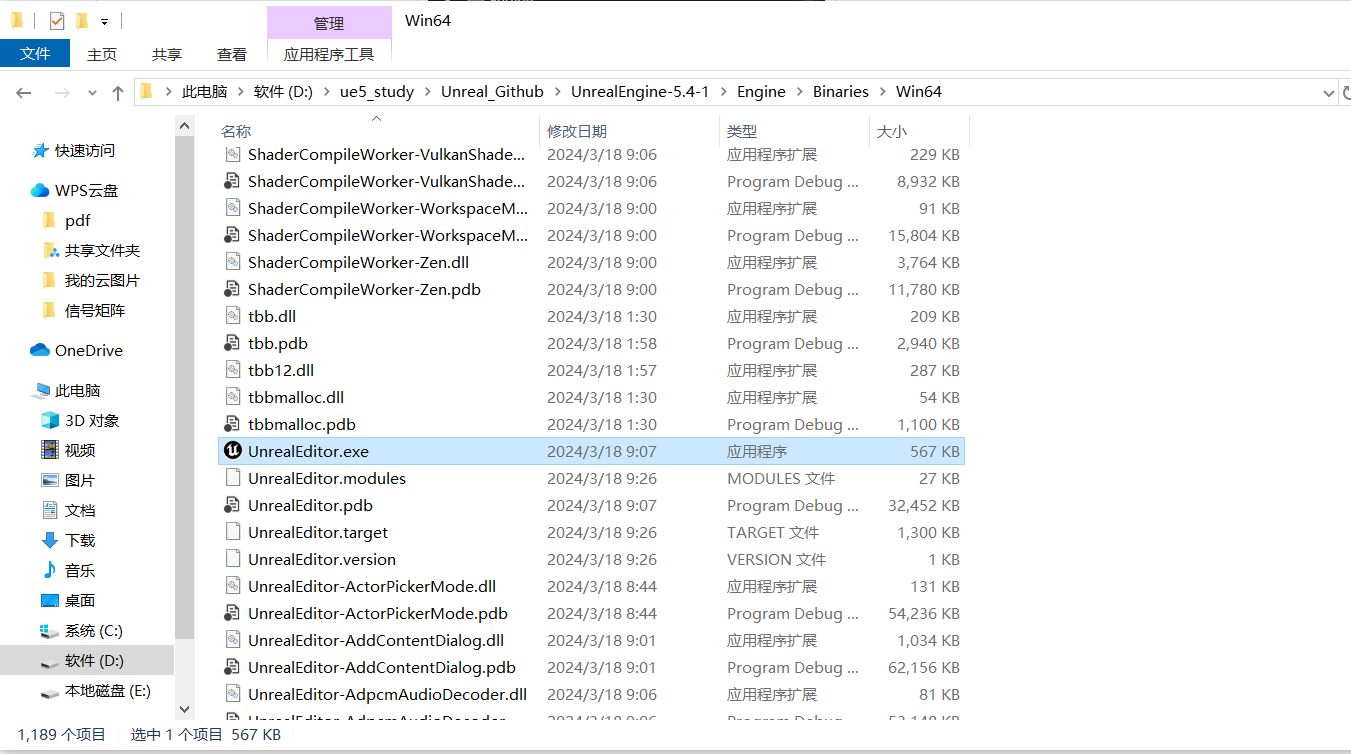Screen dimensions: 1351x754
Task: Go up one folder level arrow
Action: (x=118, y=92)
